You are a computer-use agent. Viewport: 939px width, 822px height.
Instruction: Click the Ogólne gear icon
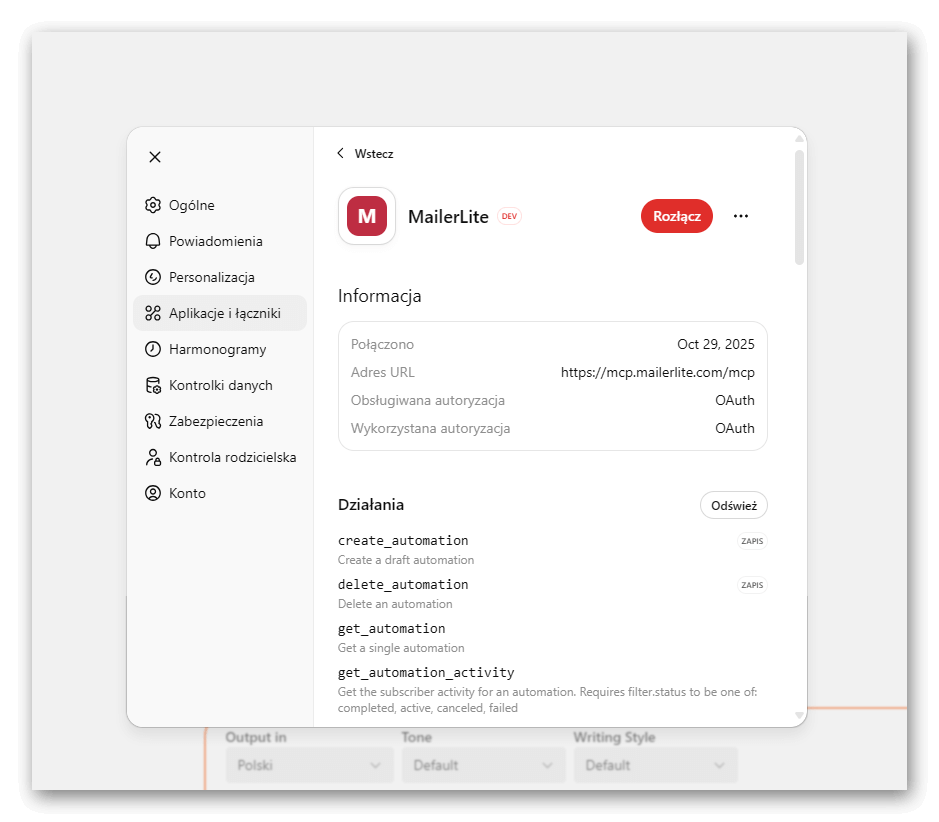pyautogui.click(x=153, y=205)
